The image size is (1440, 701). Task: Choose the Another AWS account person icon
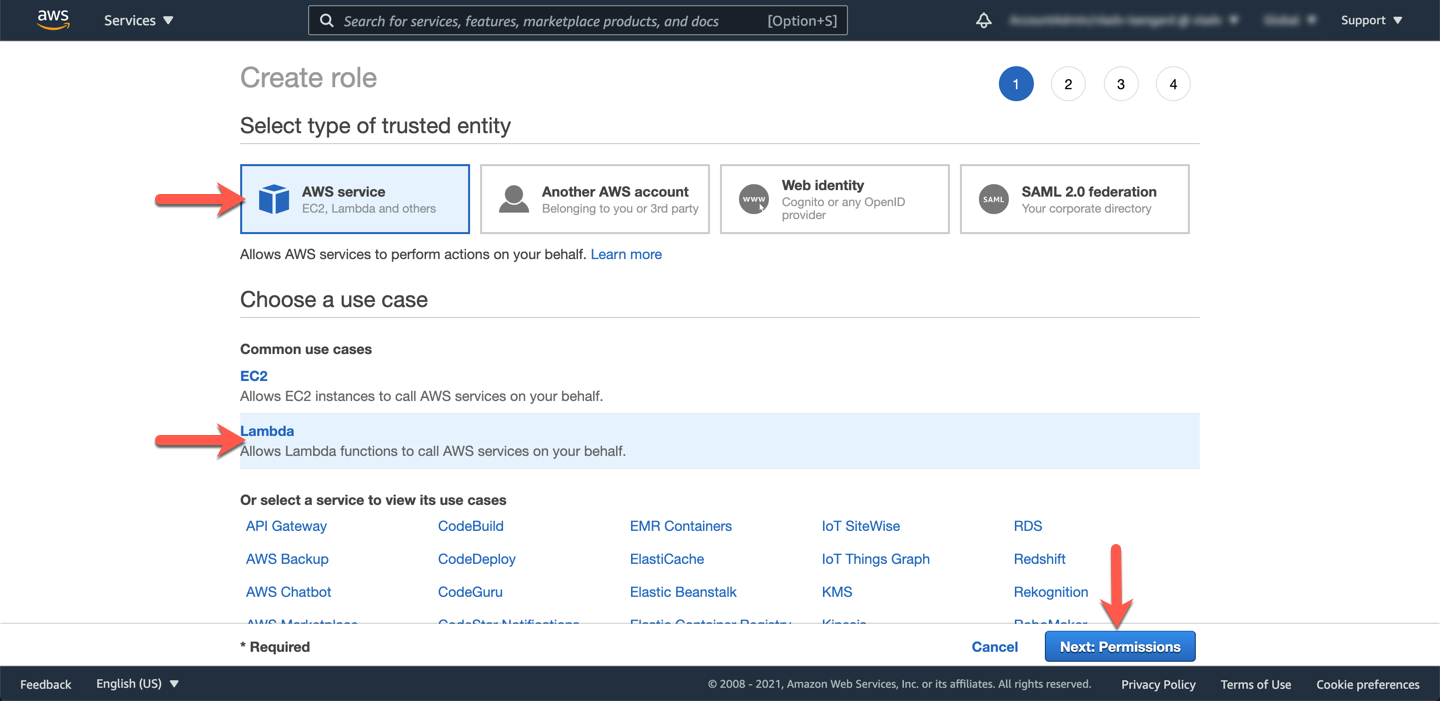(x=514, y=199)
